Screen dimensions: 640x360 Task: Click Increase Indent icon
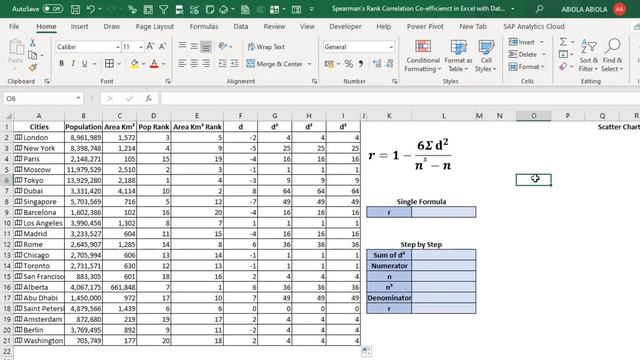[x=234, y=64]
